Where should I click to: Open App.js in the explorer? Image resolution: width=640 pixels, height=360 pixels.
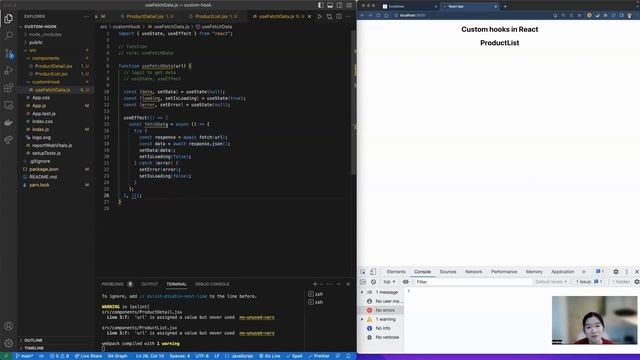39,106
